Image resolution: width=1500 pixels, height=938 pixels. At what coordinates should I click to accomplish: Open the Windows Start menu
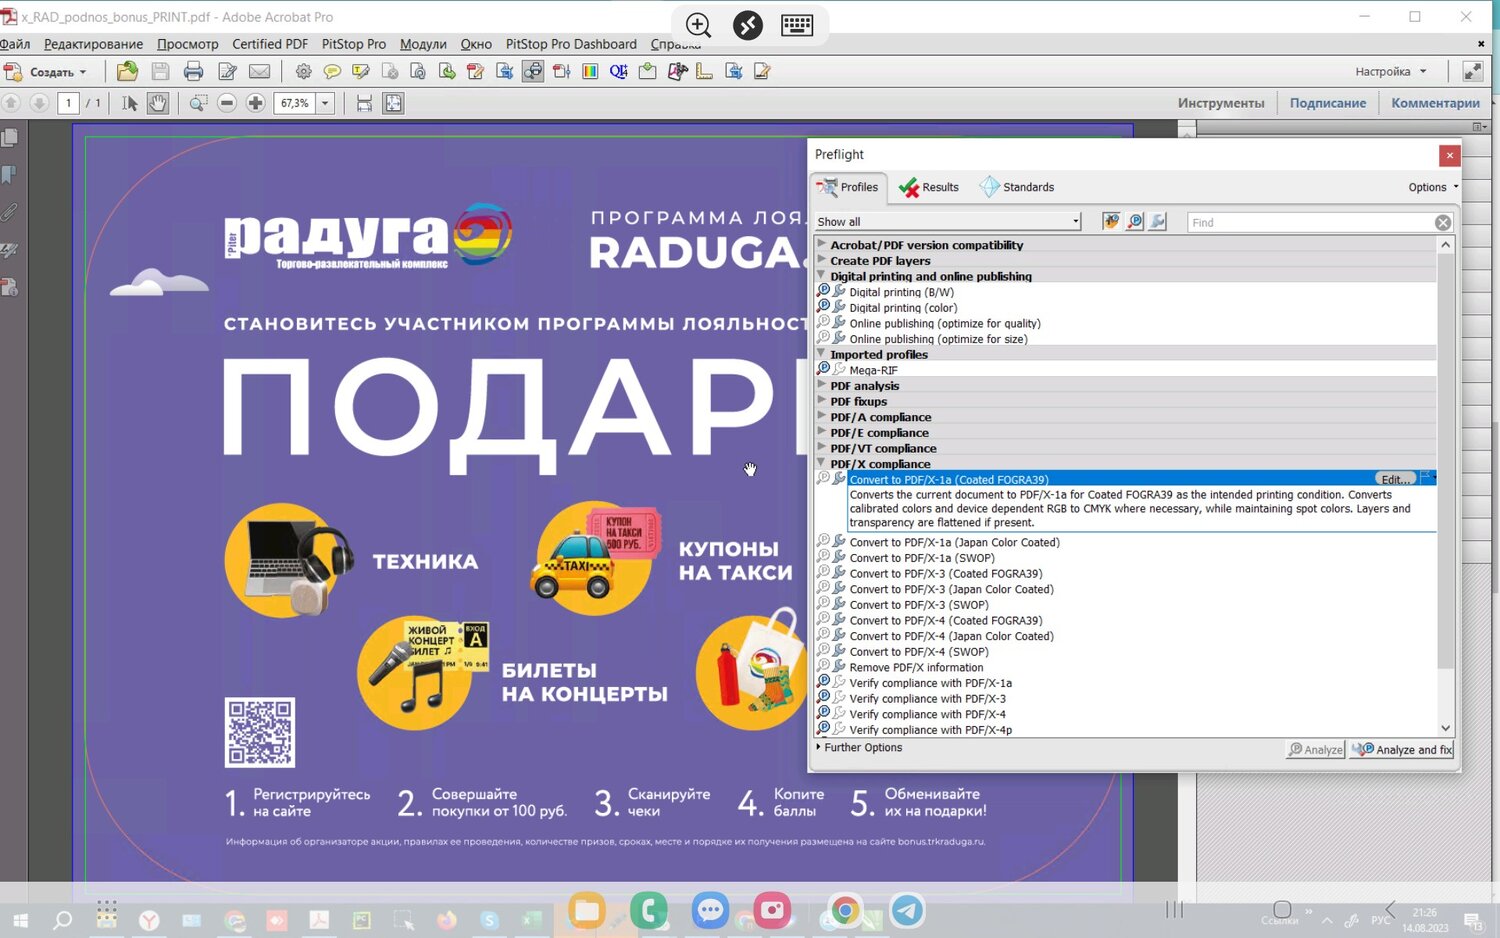pyautogui.click(x=20, y=919)
